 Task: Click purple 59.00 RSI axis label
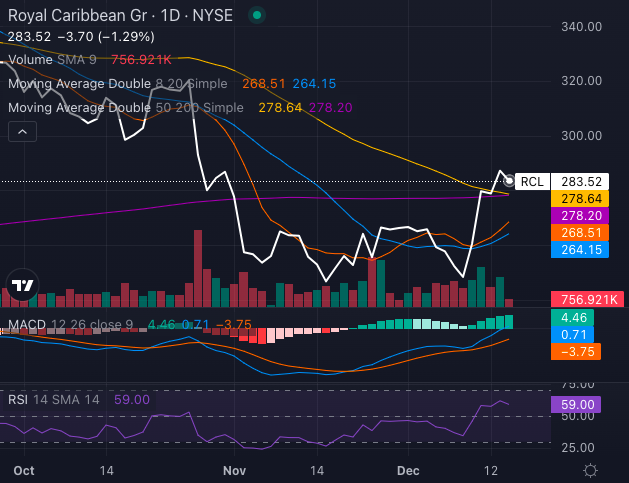(x=576, y=404)
